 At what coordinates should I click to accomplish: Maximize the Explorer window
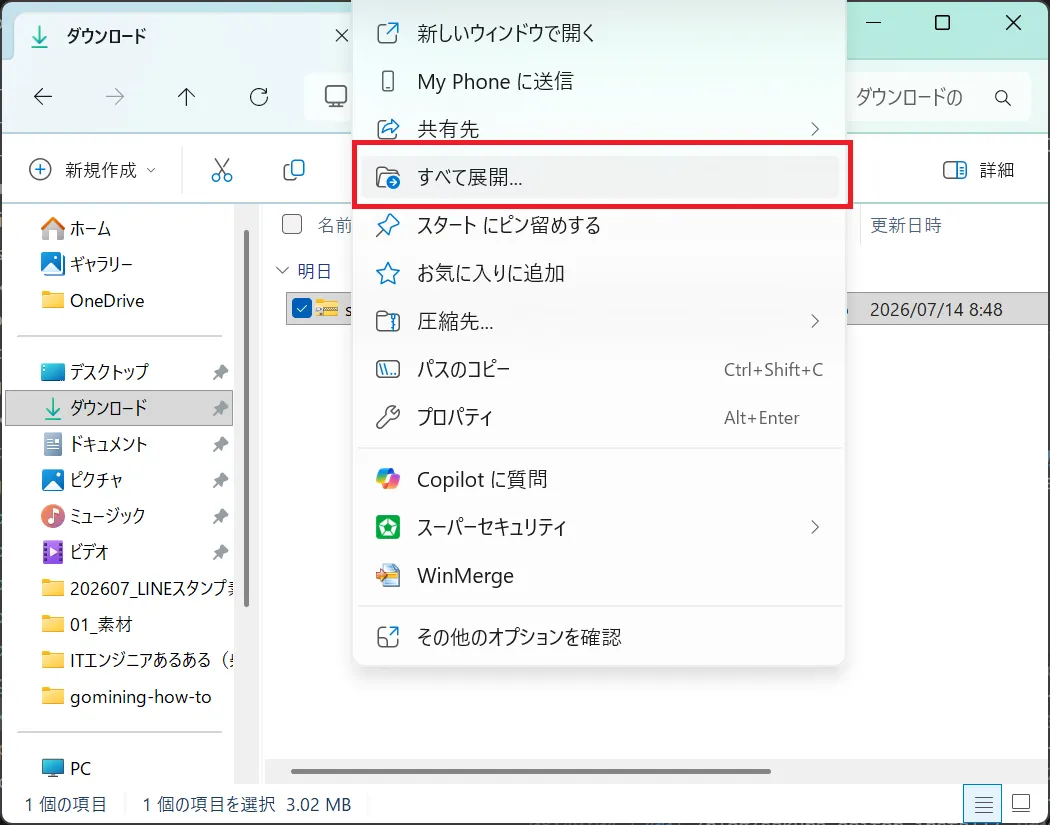(x=942, y=23)
